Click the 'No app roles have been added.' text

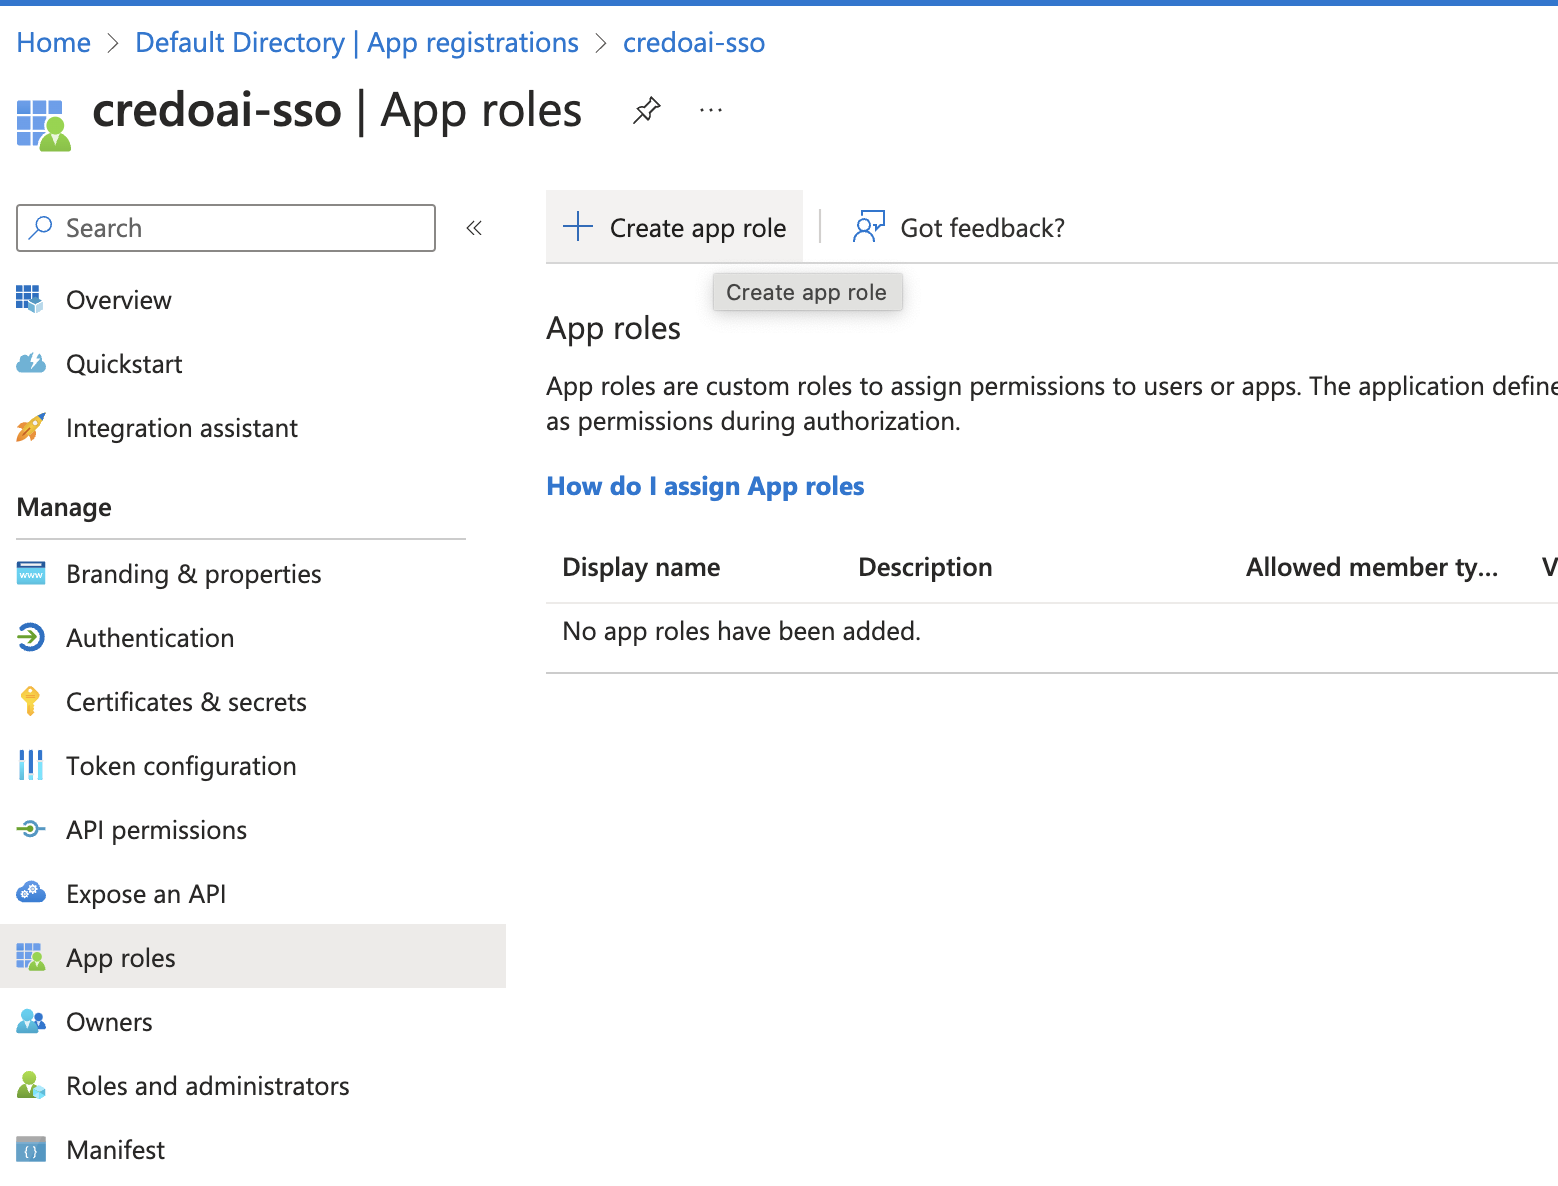click(x=741, y=631)
